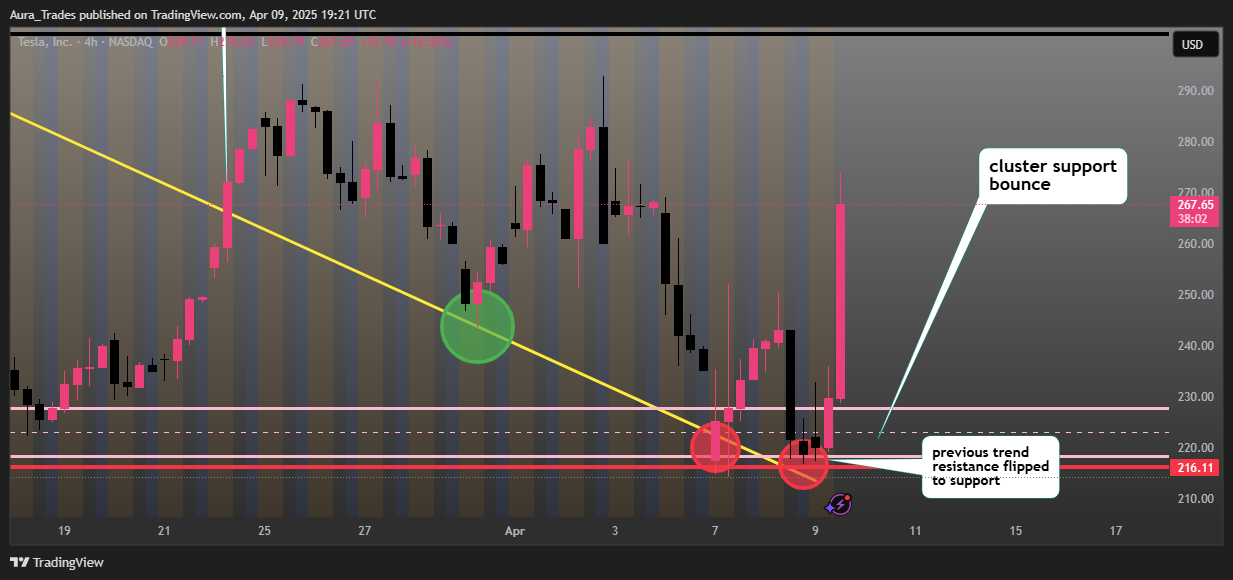
Task: Click the 250.00 price axis label
Action: tap(1195, 295)
